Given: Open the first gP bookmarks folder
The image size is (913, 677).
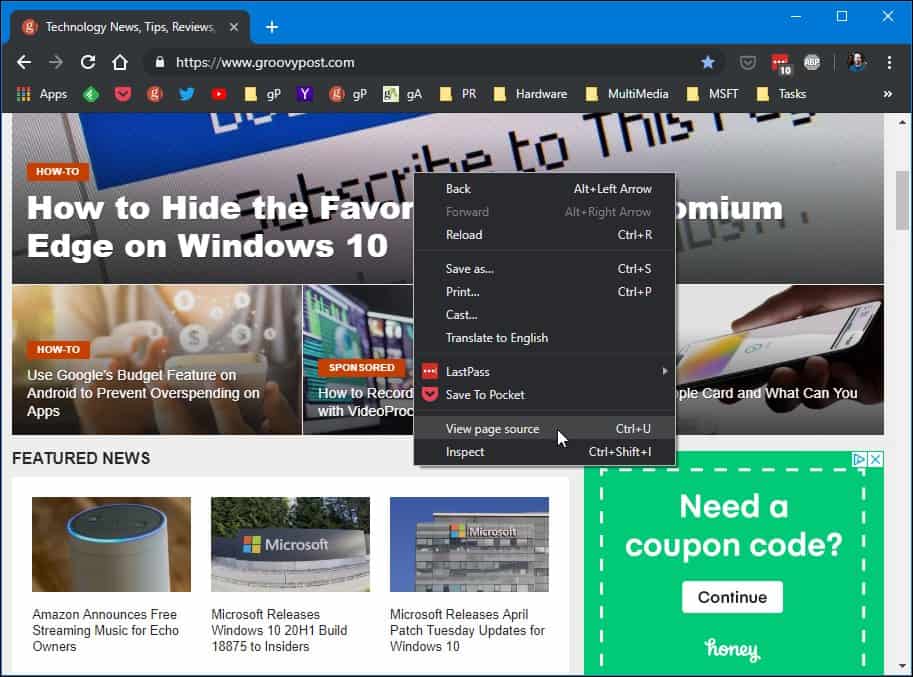Looking at the screenshot, I should 262,94.
